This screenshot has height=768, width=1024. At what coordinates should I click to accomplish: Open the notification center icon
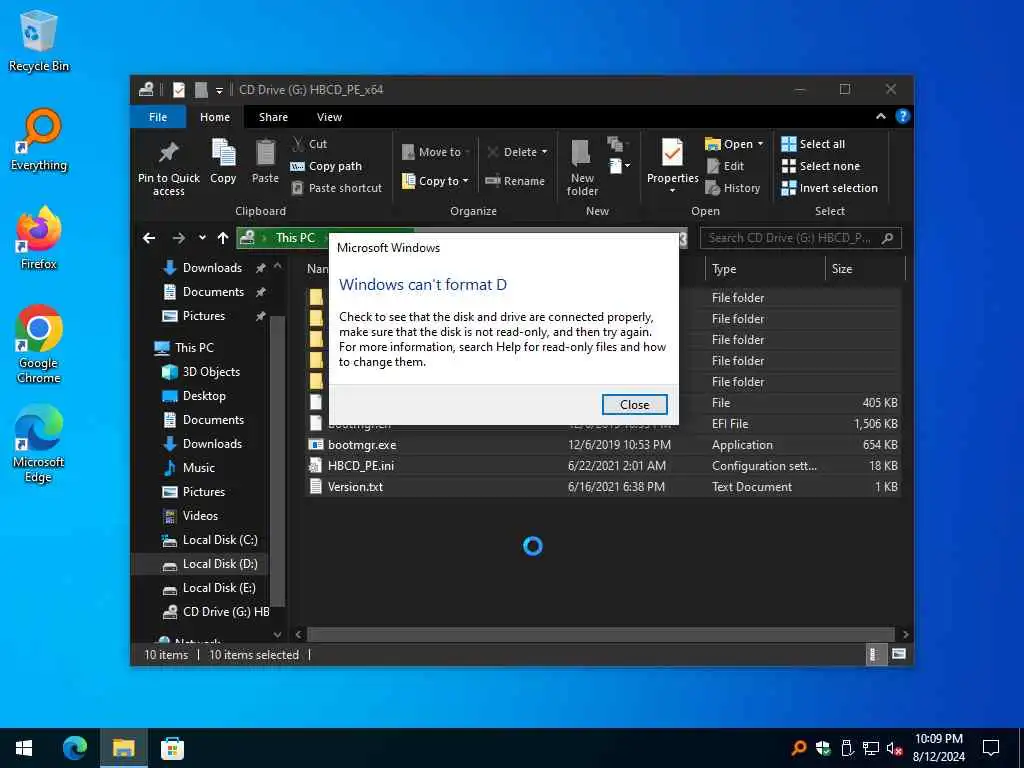pos(991,748)
